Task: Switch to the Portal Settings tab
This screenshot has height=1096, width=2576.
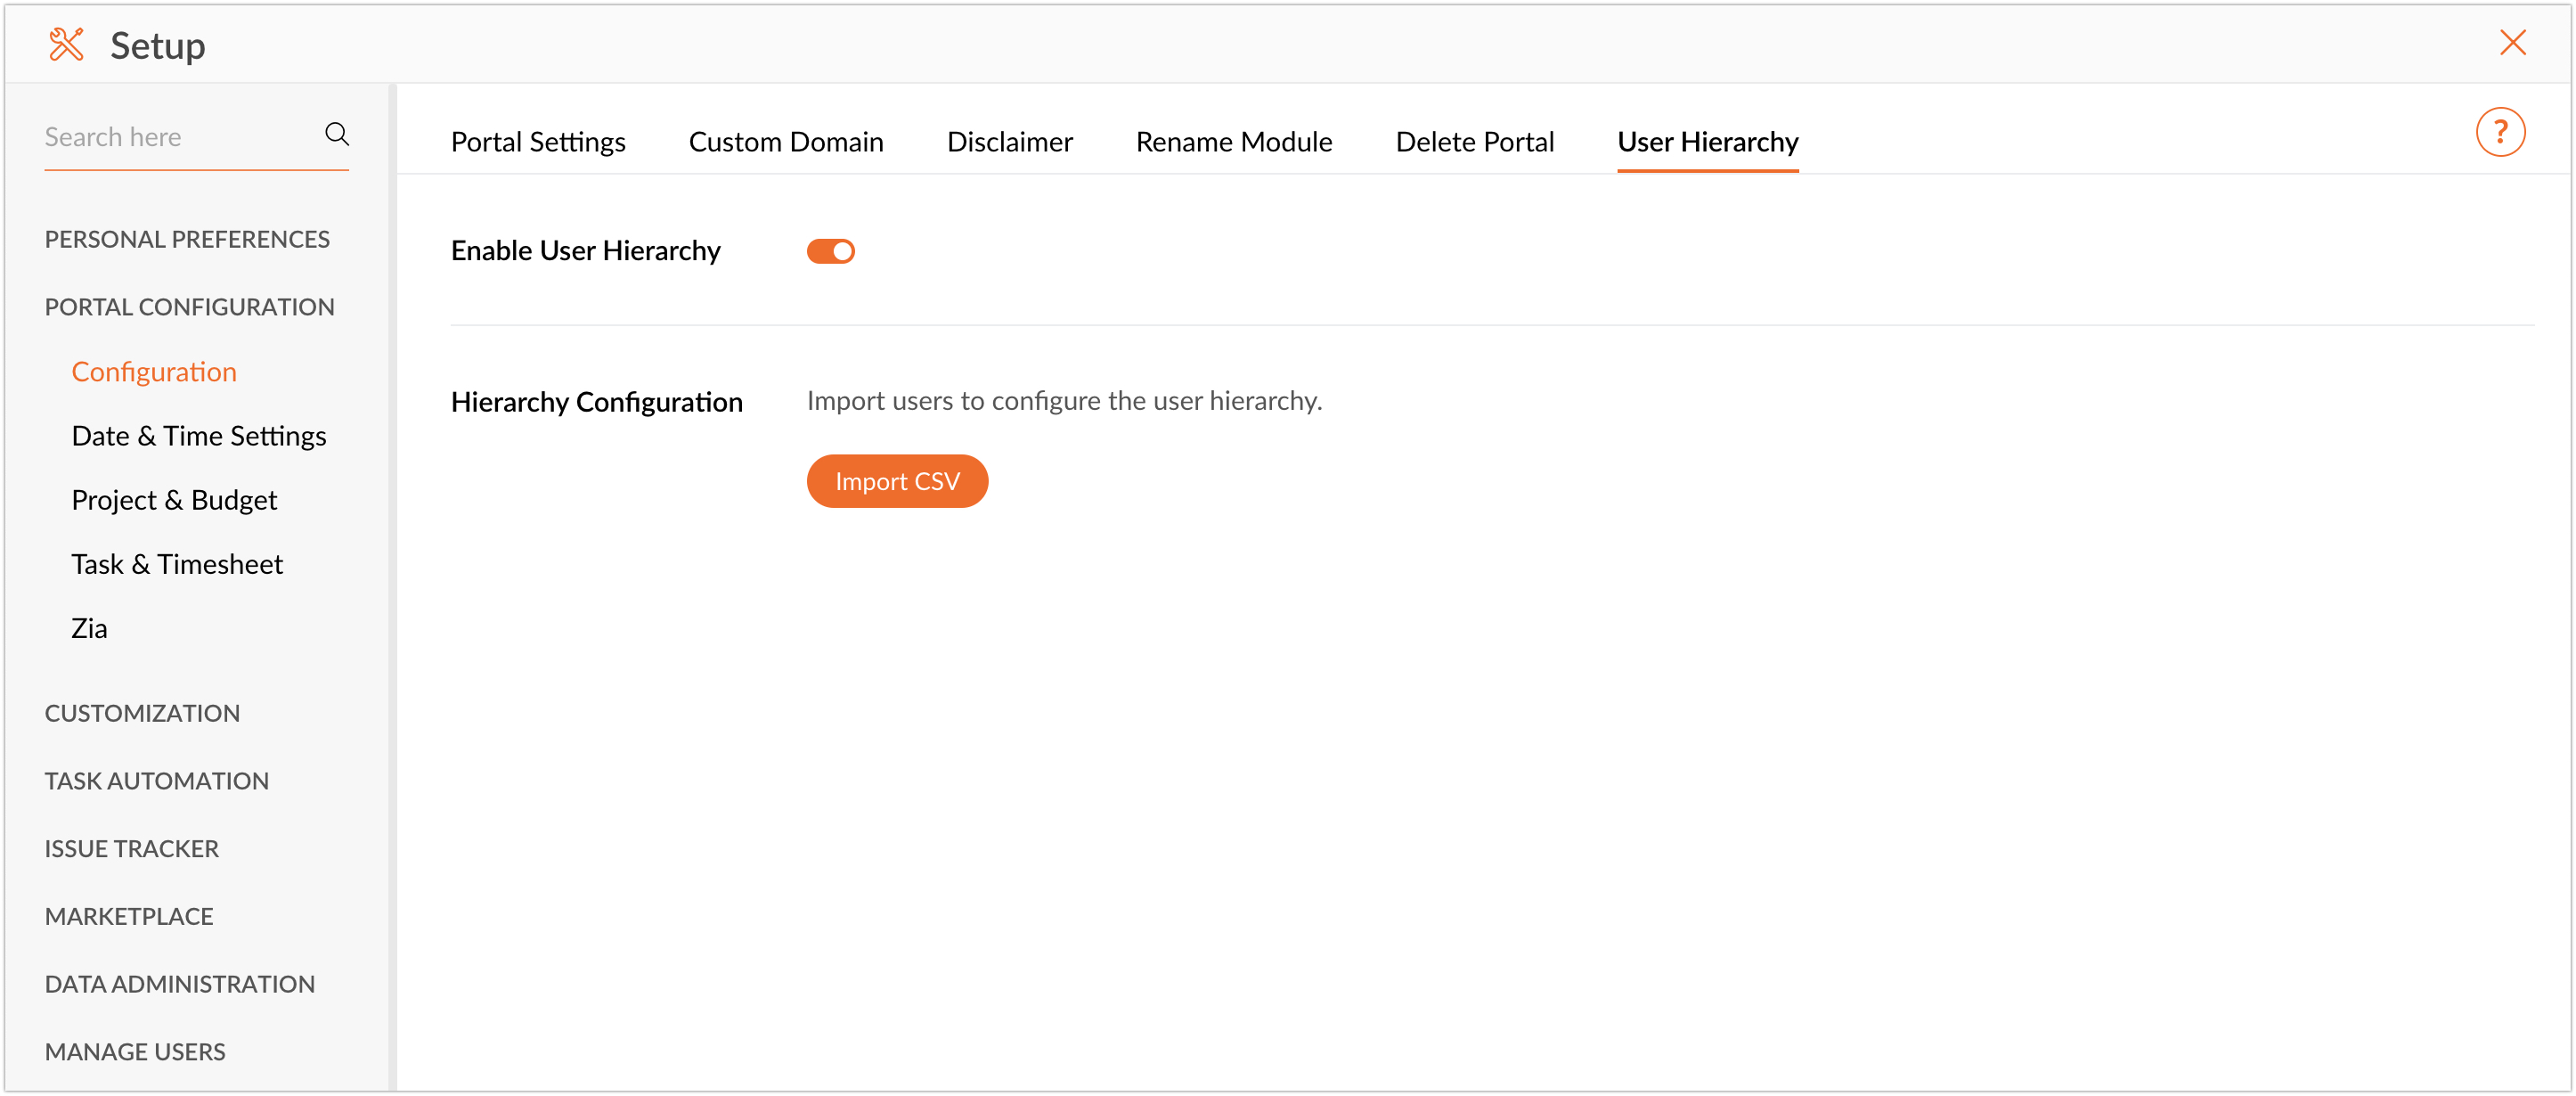Action: [x=538, y=142]
